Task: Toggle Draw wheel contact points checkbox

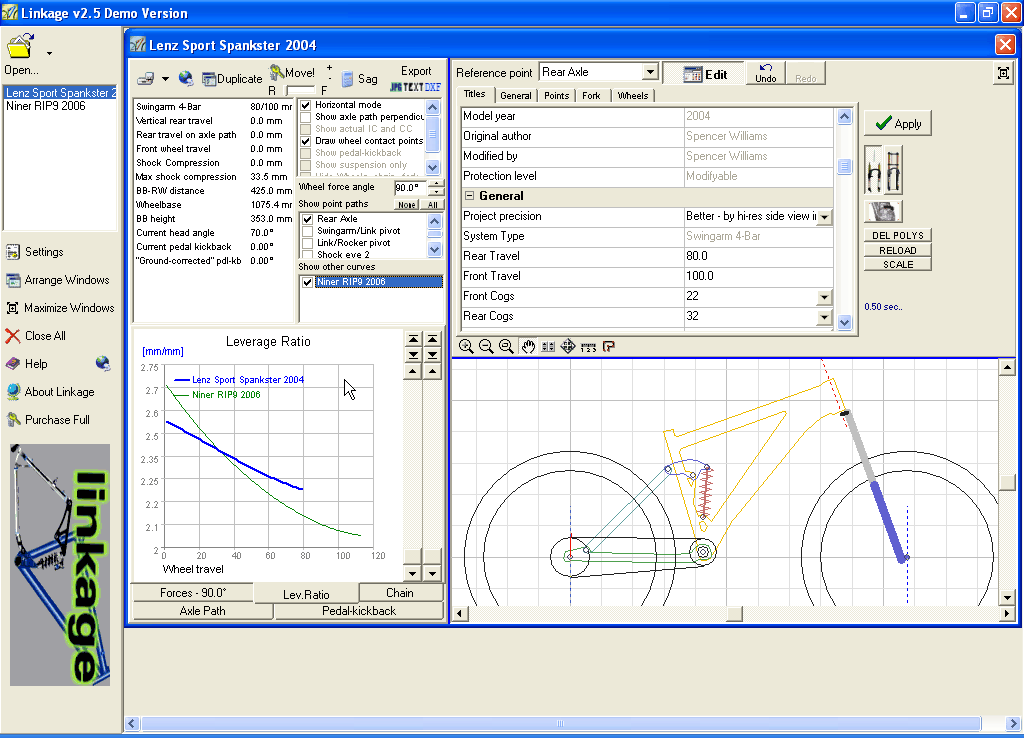Action: [x=305, y=141]
